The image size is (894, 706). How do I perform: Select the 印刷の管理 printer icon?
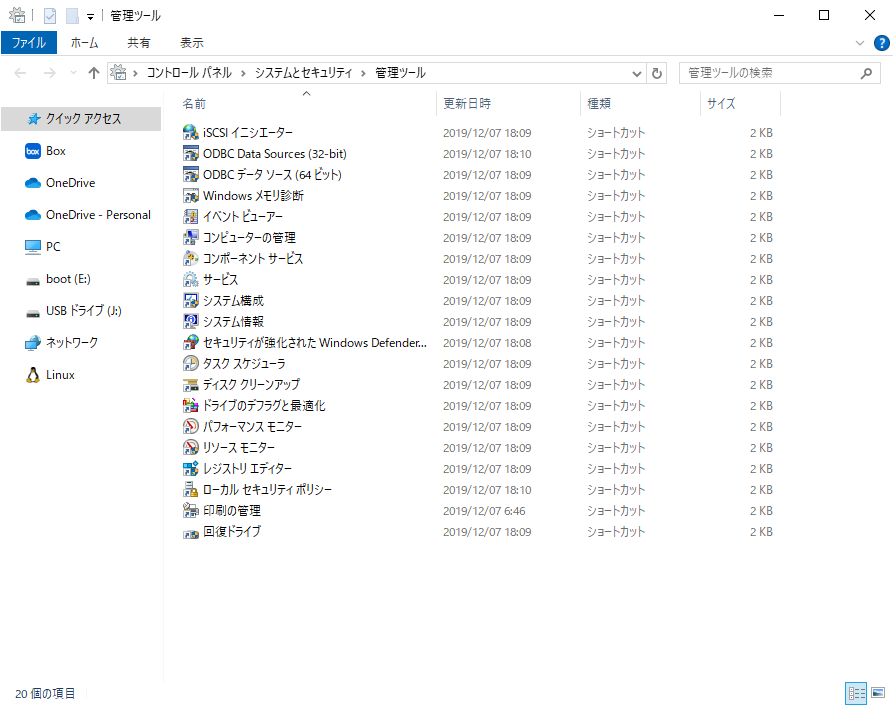tap(190, 510)
